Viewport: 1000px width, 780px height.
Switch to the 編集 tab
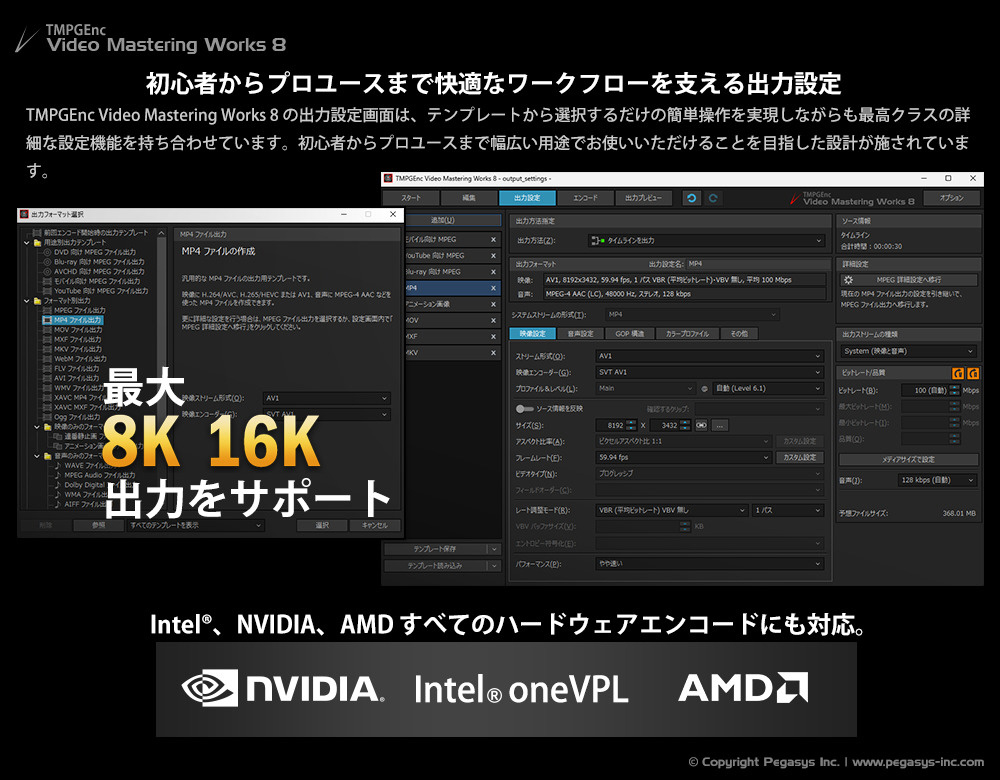point(469,198)
